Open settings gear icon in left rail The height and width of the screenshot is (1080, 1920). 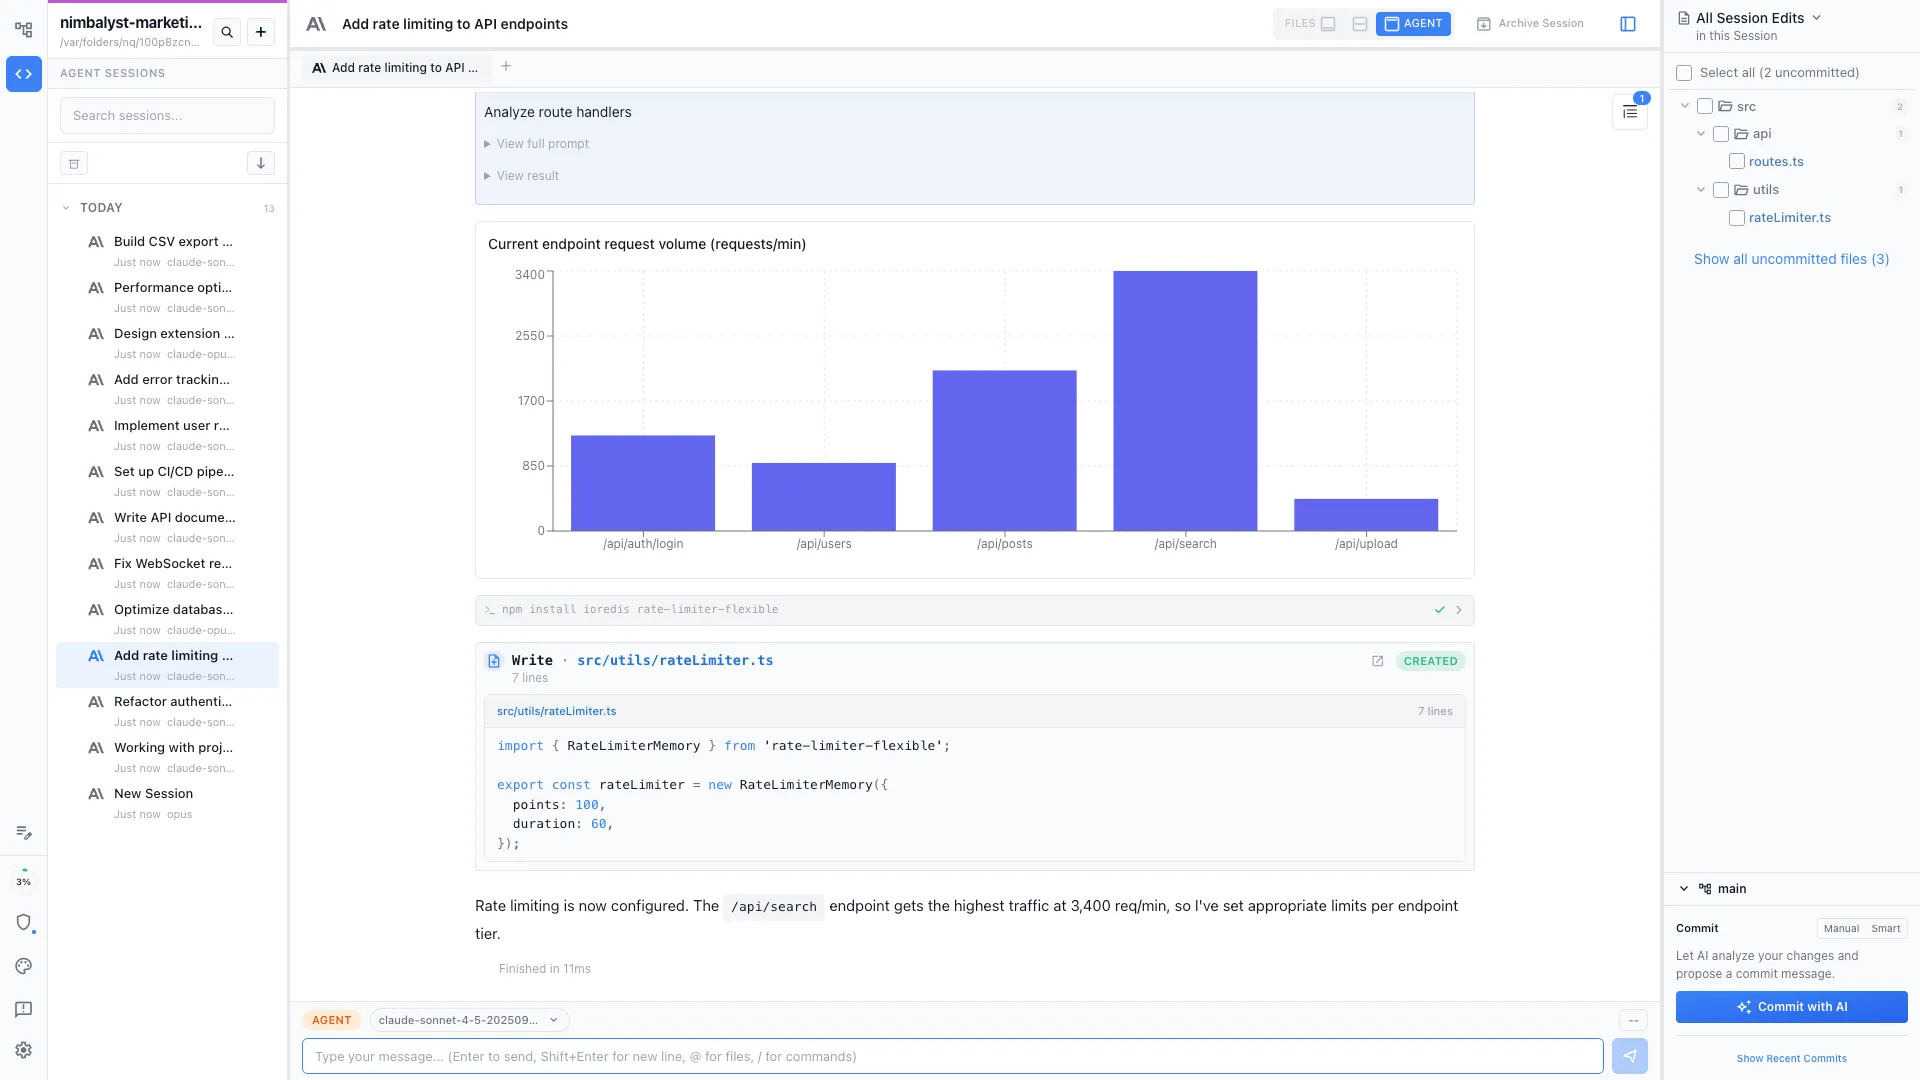24,1050
